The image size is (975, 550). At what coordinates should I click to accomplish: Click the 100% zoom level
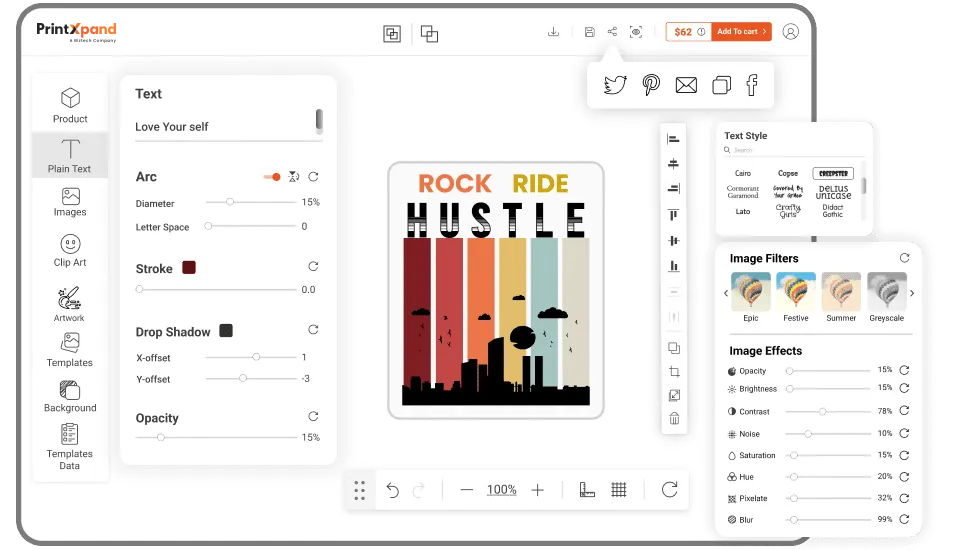click(x=502, y=490)
